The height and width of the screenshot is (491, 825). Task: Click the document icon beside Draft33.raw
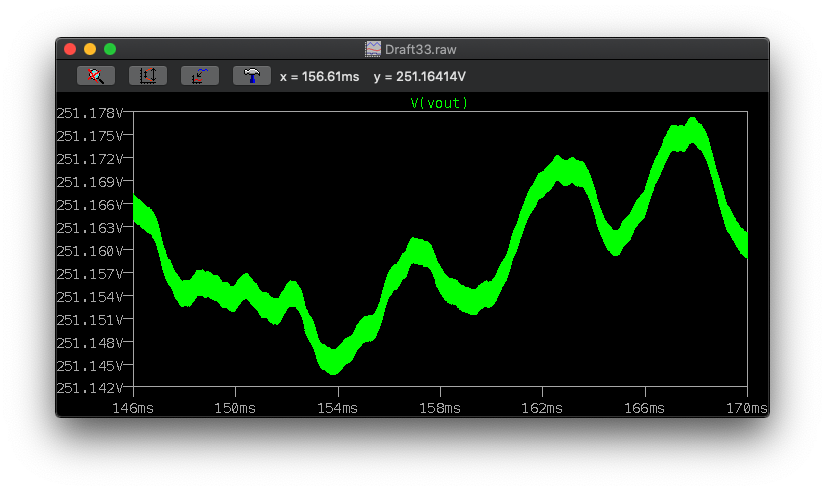(x=373, y=49)
